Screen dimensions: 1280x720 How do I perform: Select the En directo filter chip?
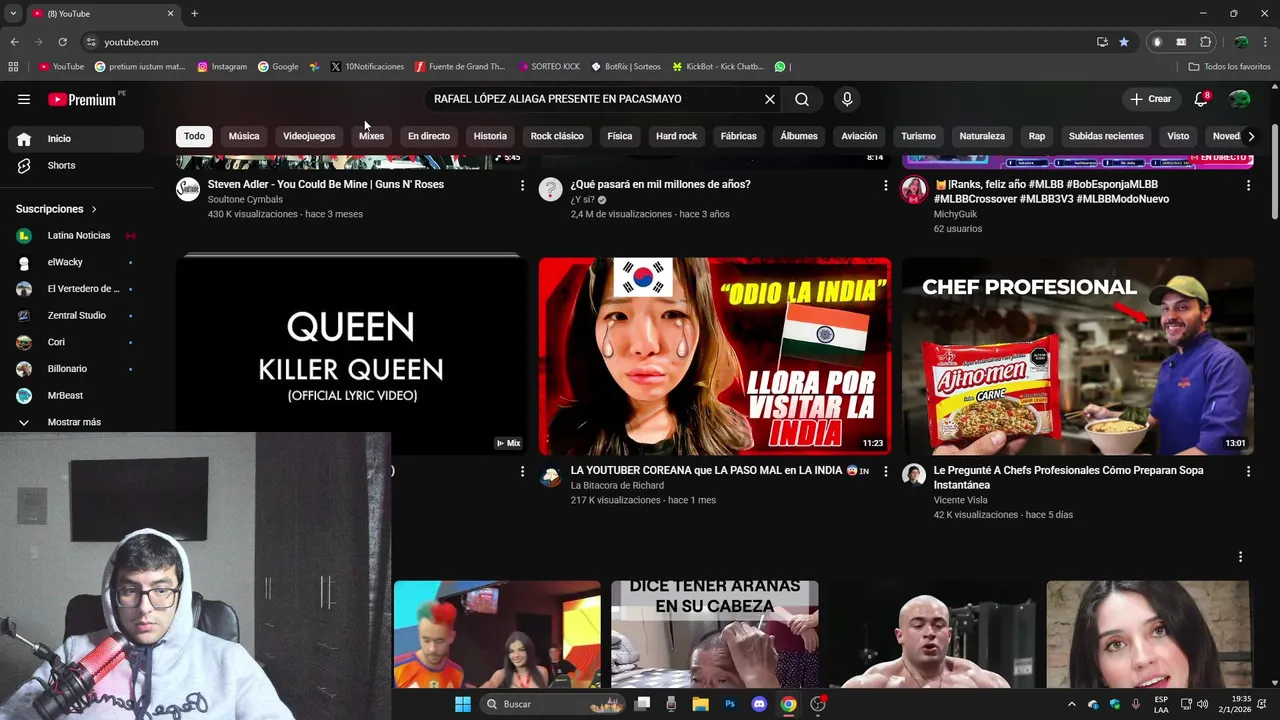(429, 136)
